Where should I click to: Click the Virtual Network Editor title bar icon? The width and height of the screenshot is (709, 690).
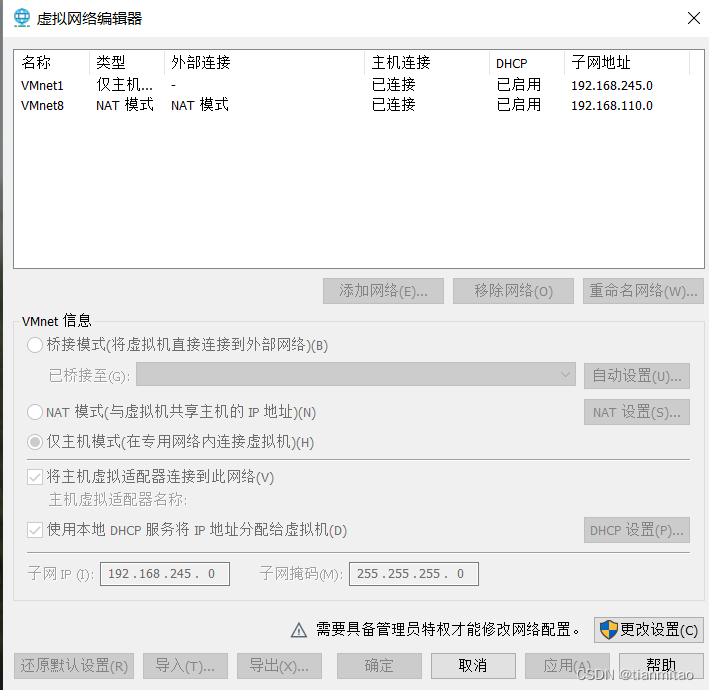coord(21,18)
